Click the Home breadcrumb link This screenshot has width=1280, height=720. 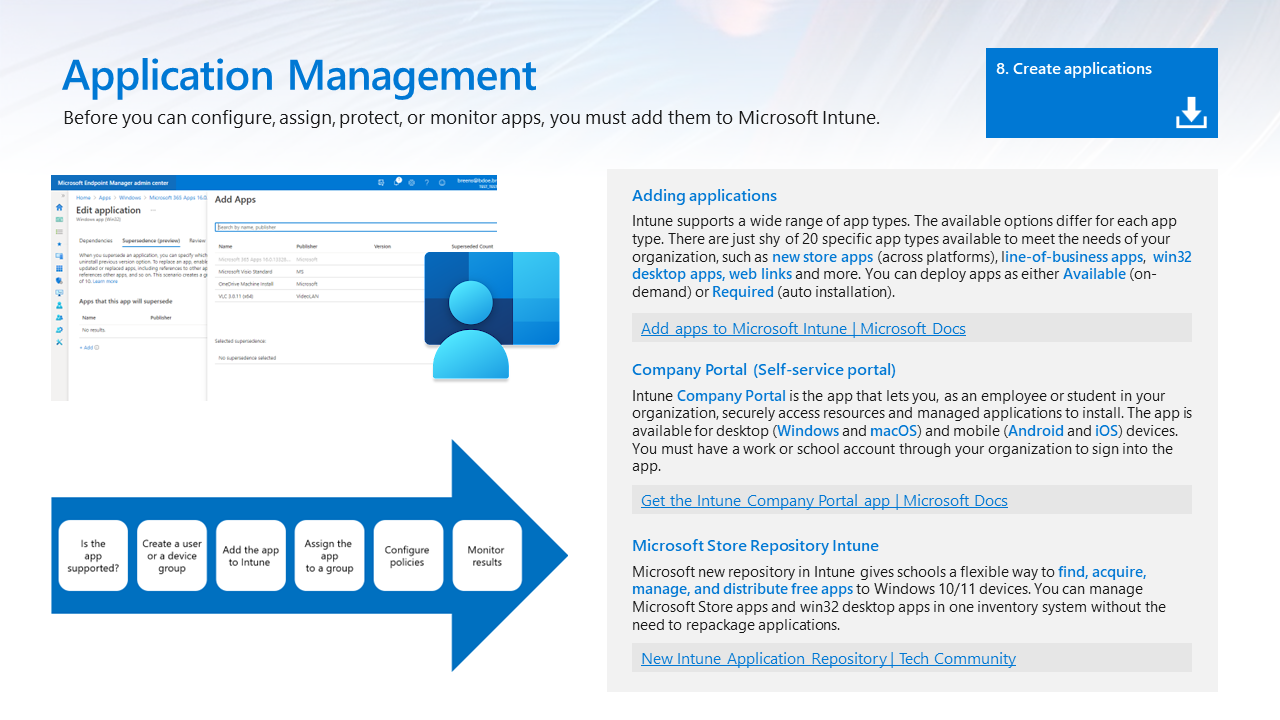click(x=83, y=198)
